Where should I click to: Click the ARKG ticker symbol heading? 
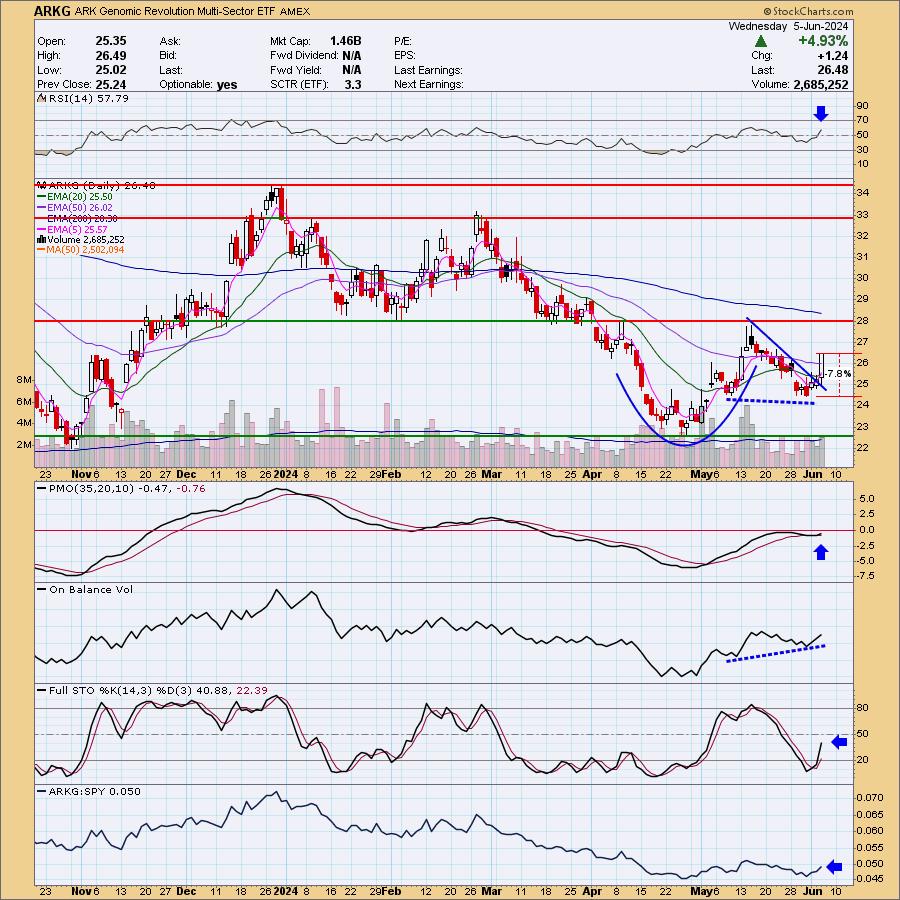[52, 11]
